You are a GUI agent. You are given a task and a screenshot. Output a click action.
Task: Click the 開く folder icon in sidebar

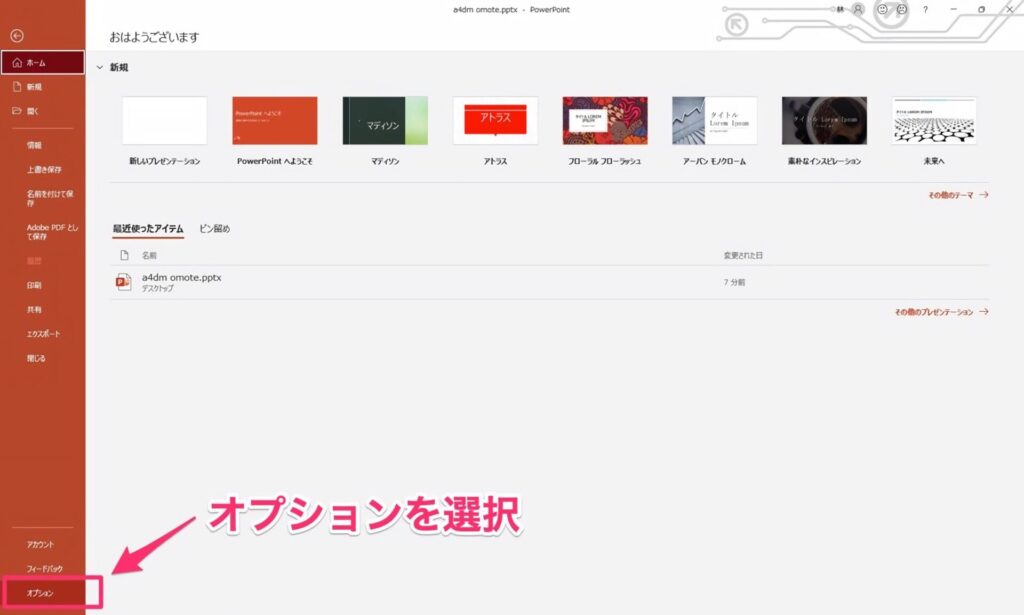[17, 111]
